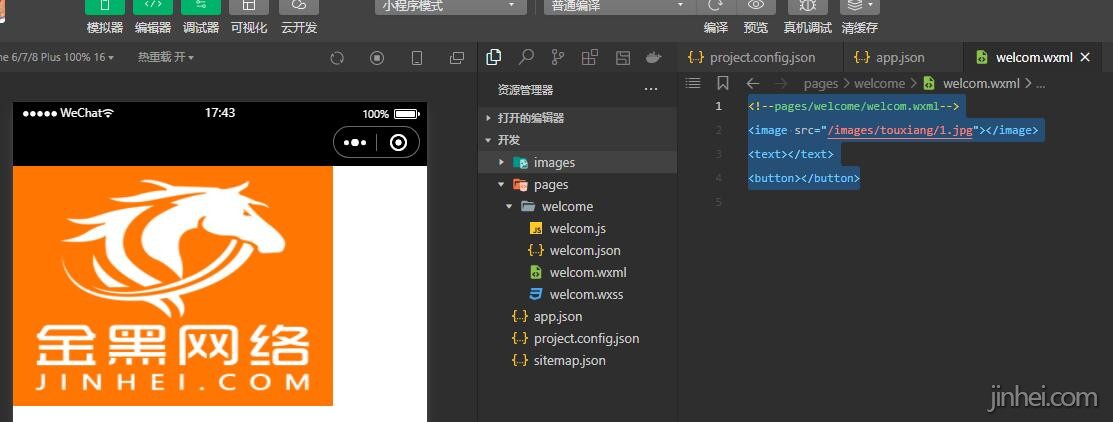Image resolution: width=1113 pixels, height=422 pixels.
Task: Click the editor outline list icon
Action: [x=693, y=83]
